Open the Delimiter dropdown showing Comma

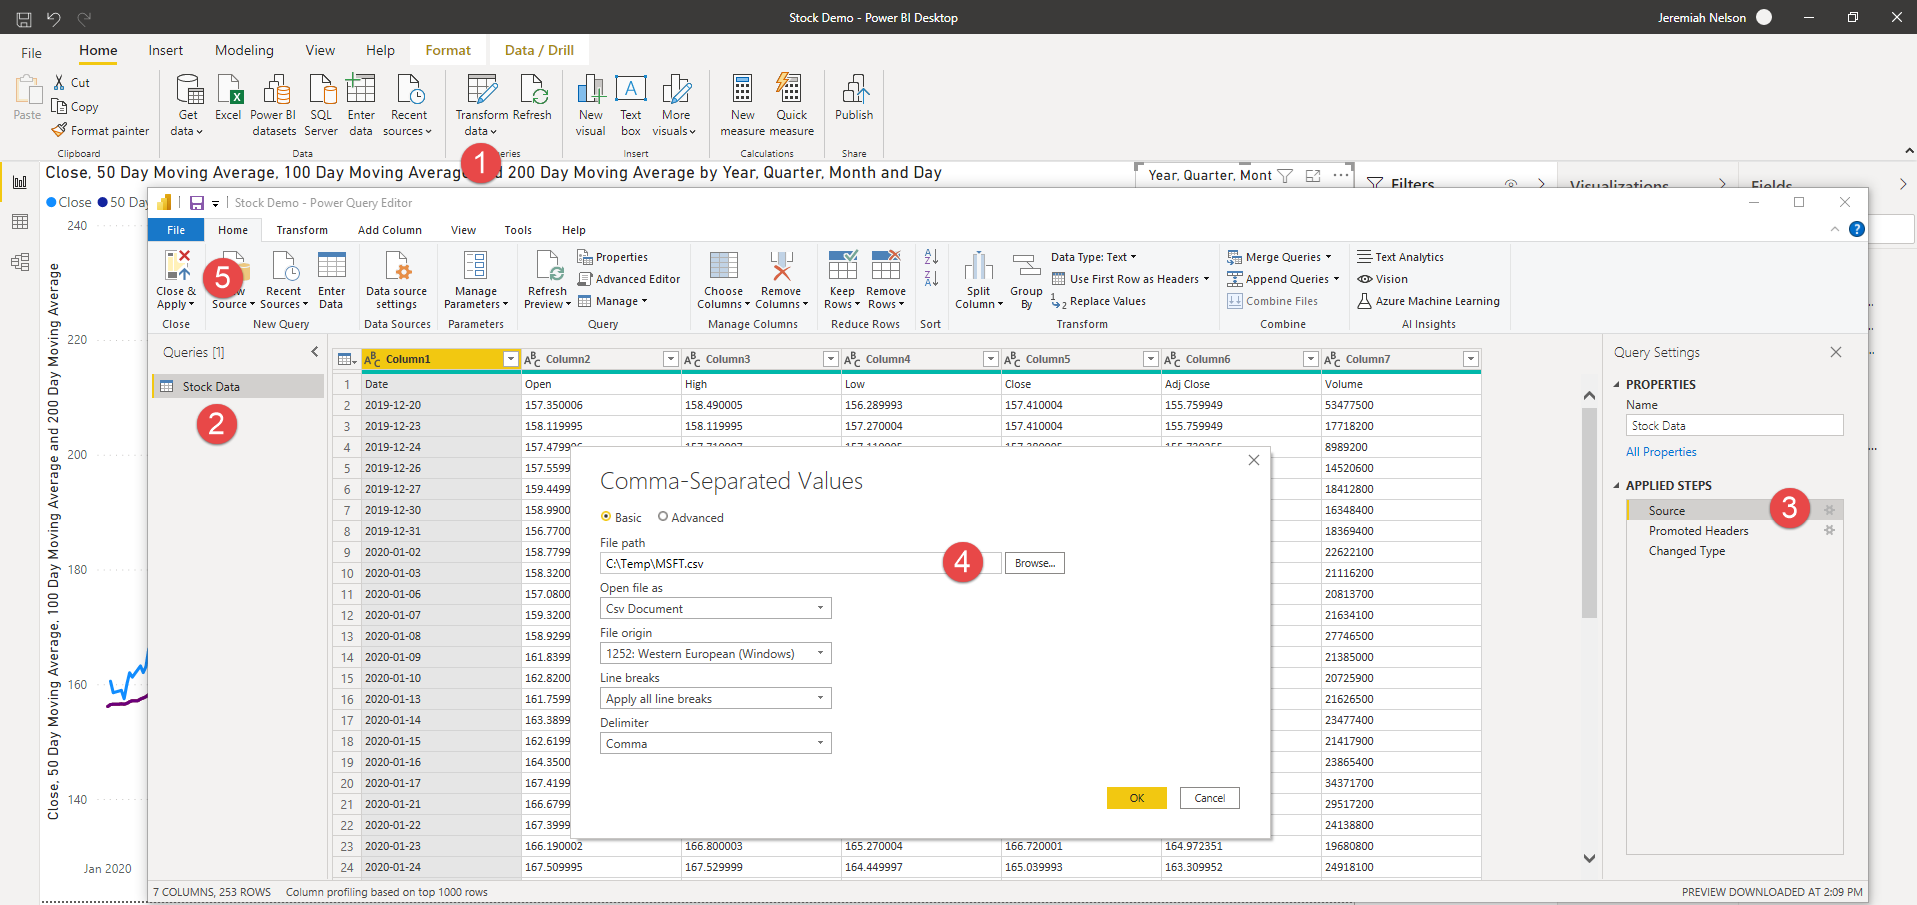[x=715, y=743]
